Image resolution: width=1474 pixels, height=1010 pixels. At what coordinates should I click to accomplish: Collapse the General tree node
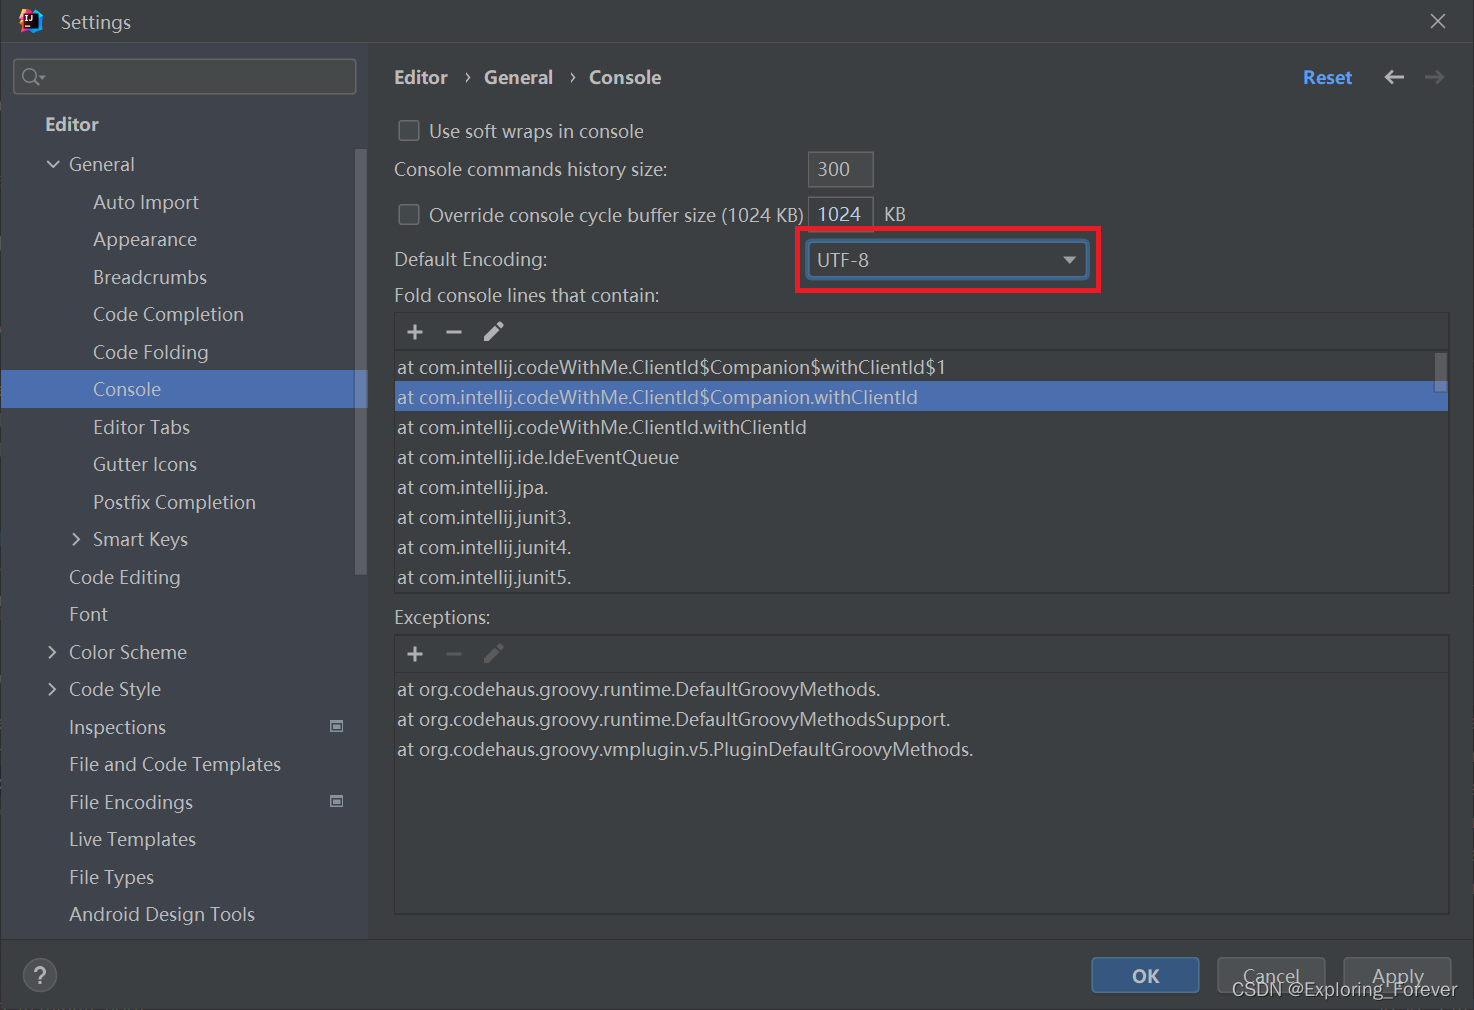click(53, 164)
